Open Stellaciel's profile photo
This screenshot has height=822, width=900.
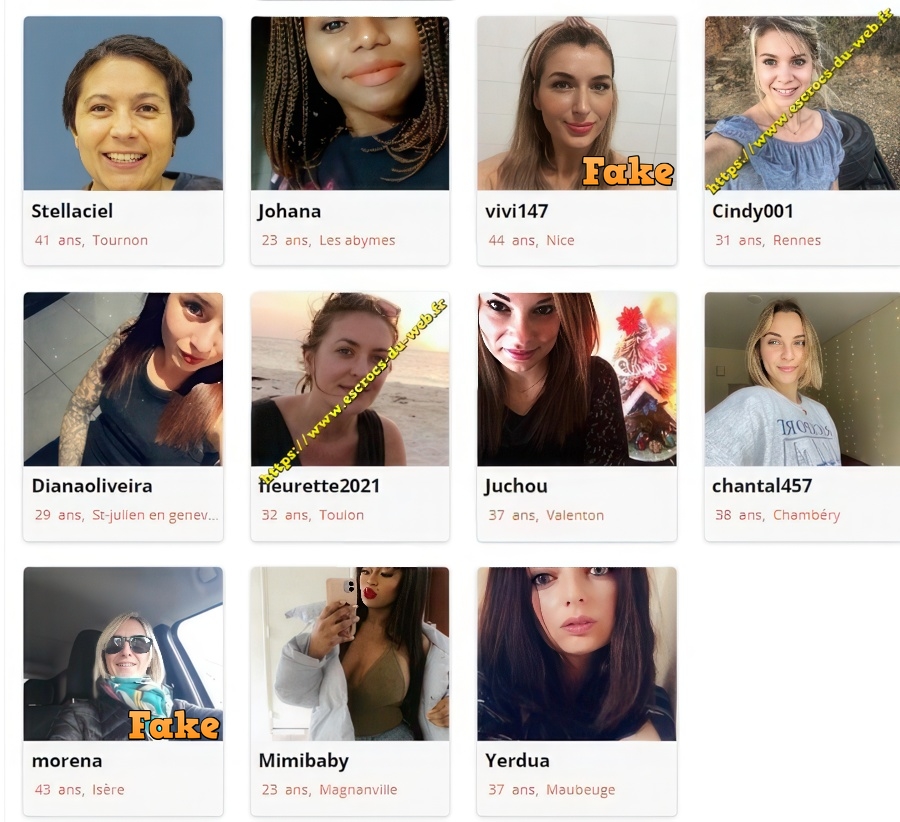tap(123, 103)
